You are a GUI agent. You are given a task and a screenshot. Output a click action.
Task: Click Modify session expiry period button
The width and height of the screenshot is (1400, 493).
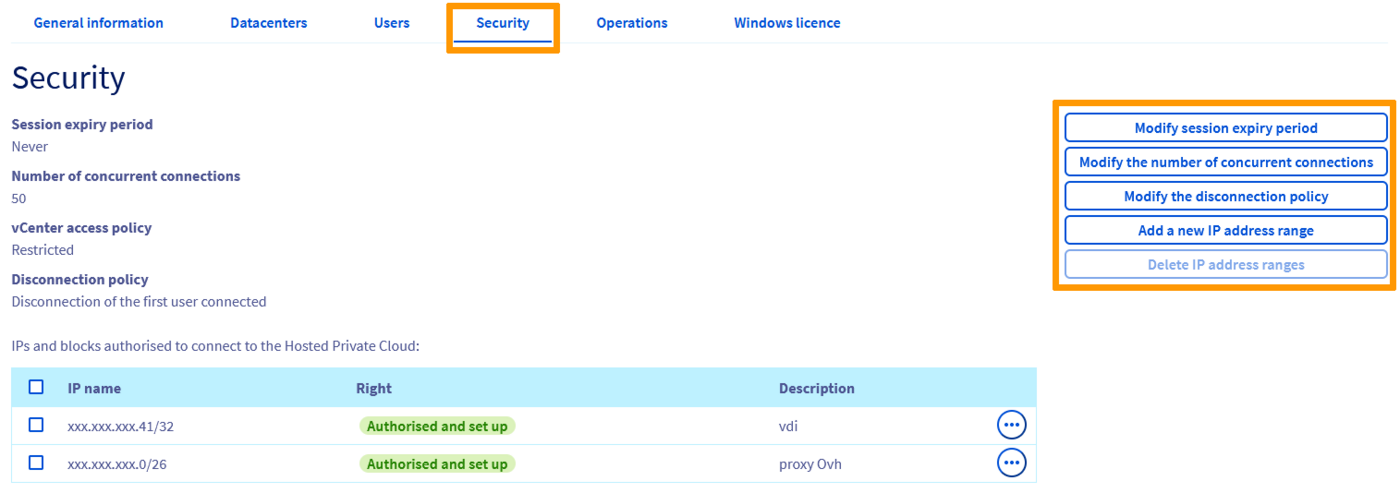(1225, 128)
